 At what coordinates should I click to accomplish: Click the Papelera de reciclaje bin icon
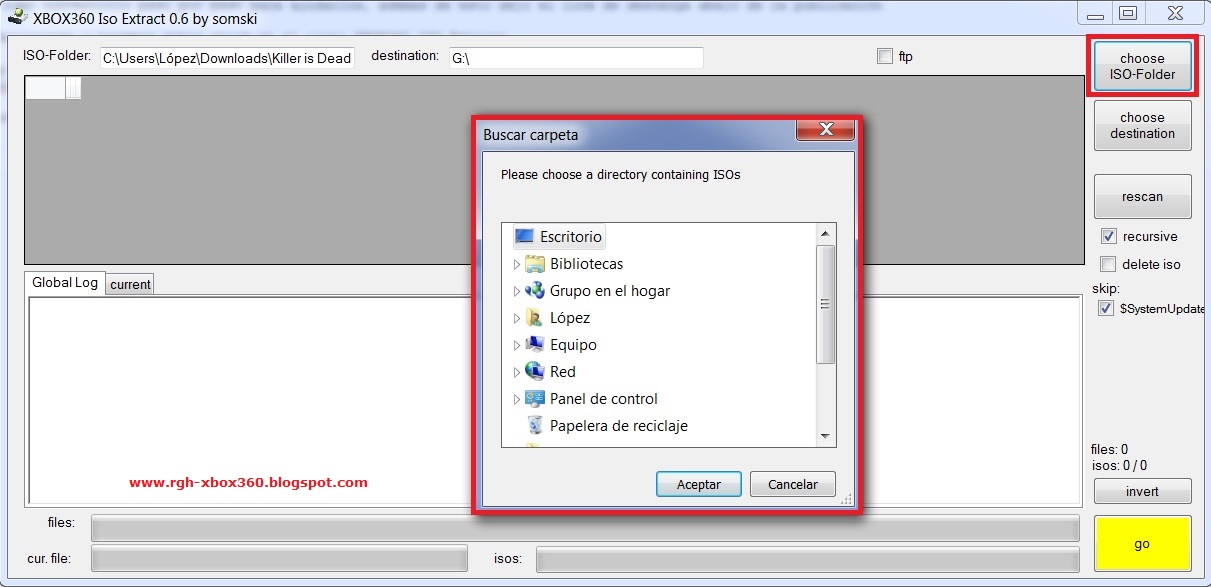click(x=535, y=426)
